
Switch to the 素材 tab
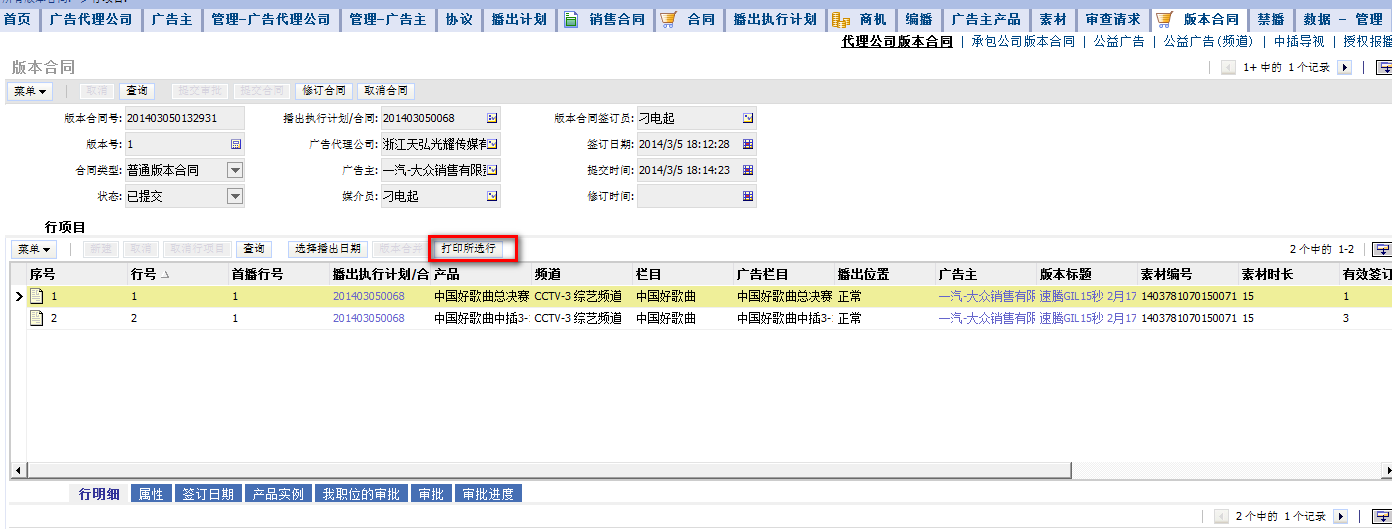[1053, 19]
